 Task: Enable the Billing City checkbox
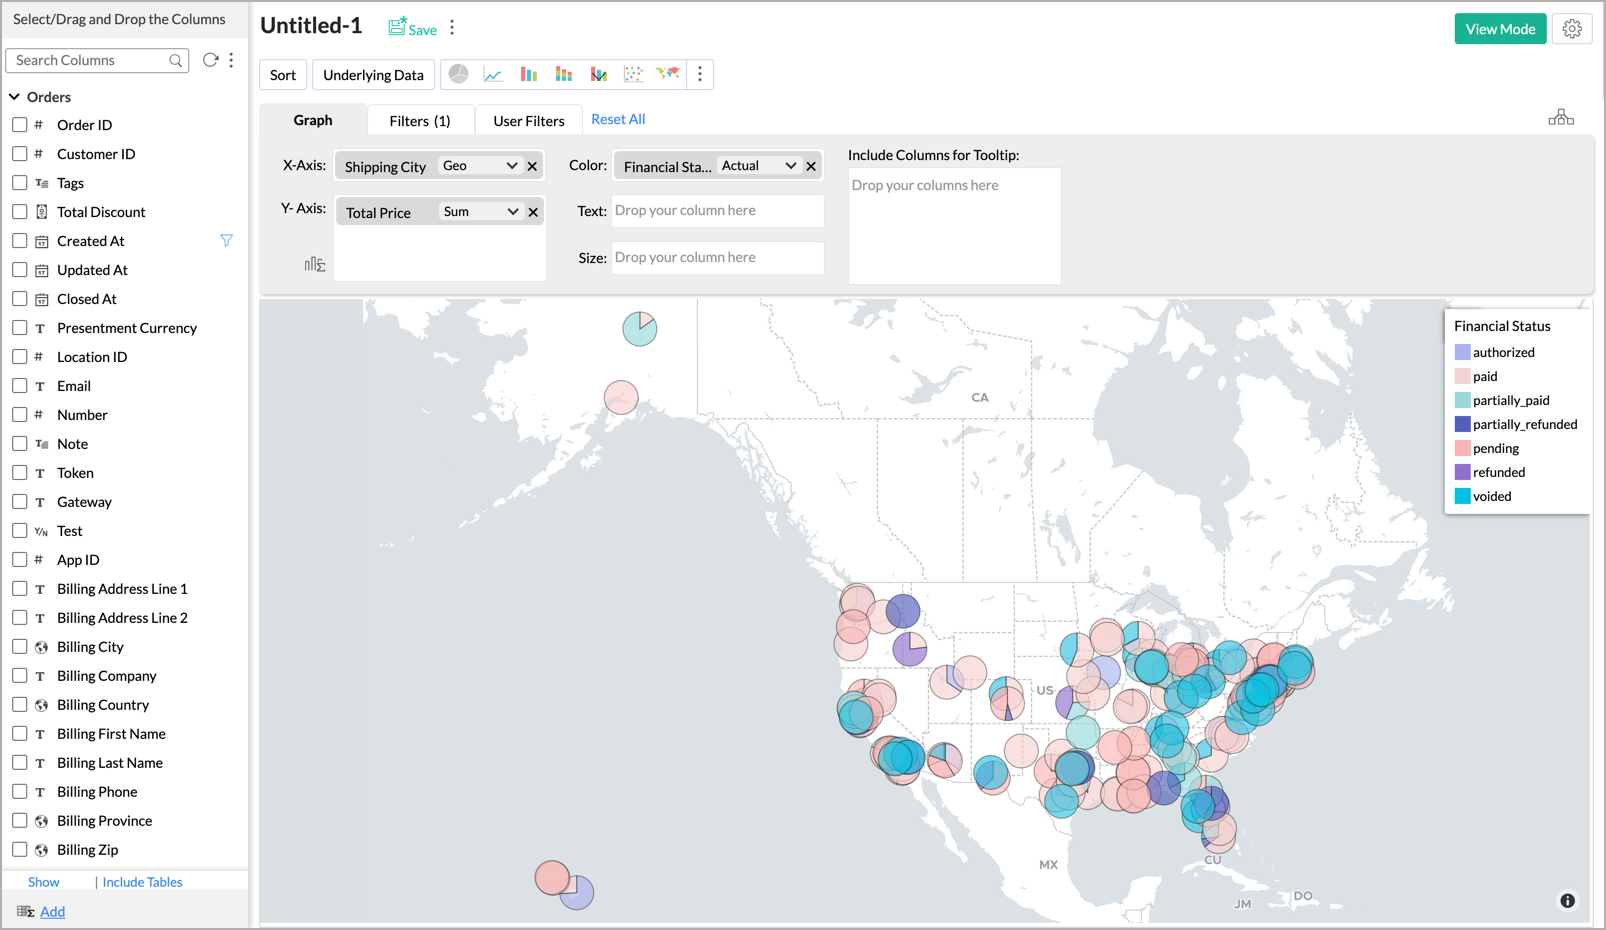[x=20, y=647]
